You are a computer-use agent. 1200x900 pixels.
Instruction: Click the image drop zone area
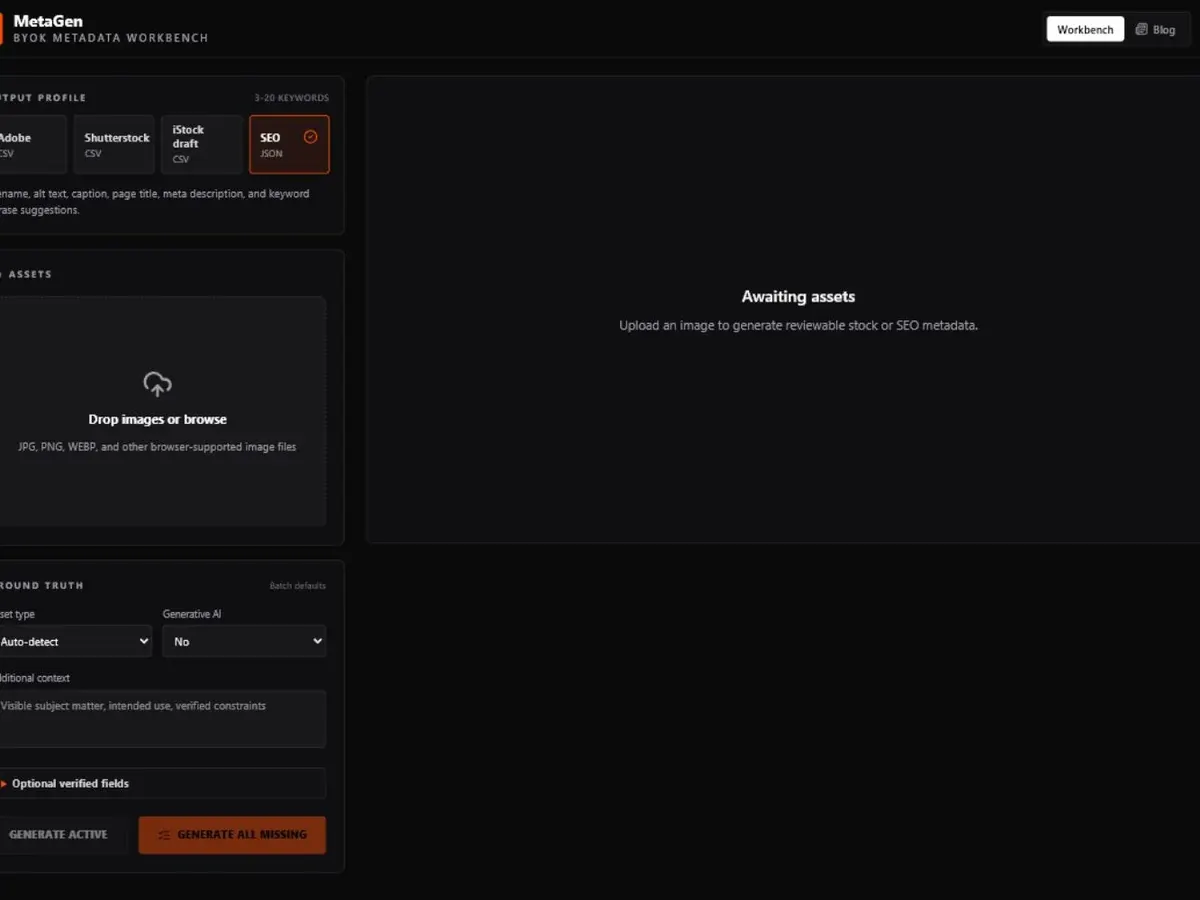tap(162, 411)
